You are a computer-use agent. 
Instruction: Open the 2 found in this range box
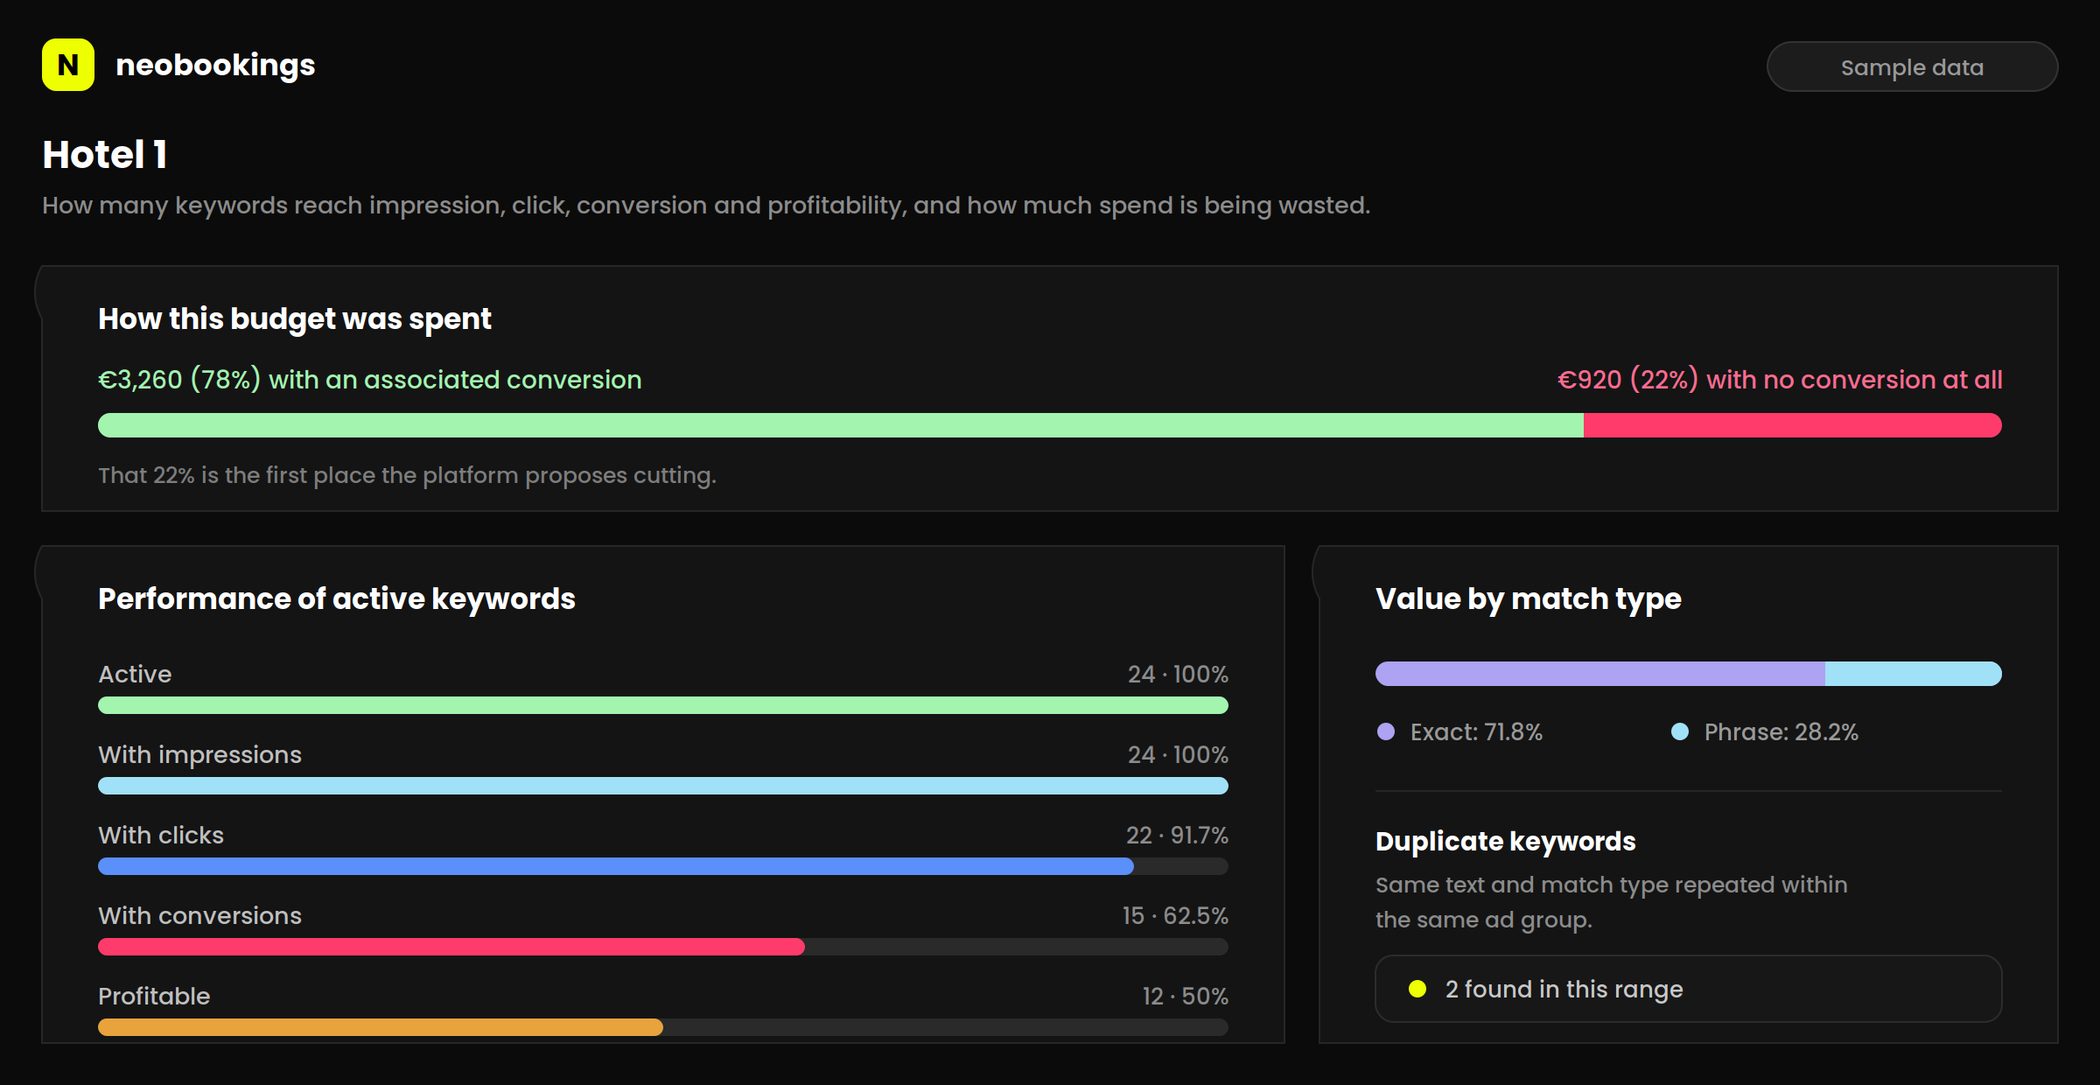[1688, 989]
